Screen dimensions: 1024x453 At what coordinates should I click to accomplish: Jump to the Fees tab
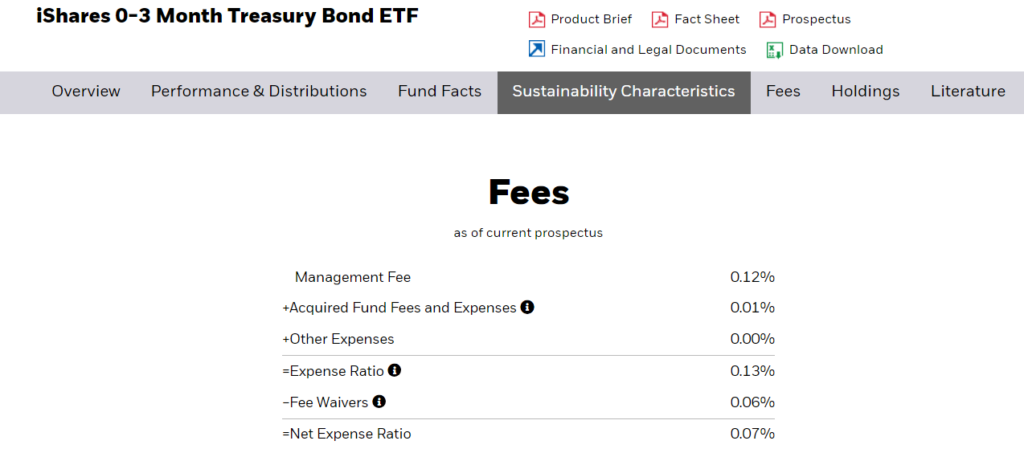[783, 92]
